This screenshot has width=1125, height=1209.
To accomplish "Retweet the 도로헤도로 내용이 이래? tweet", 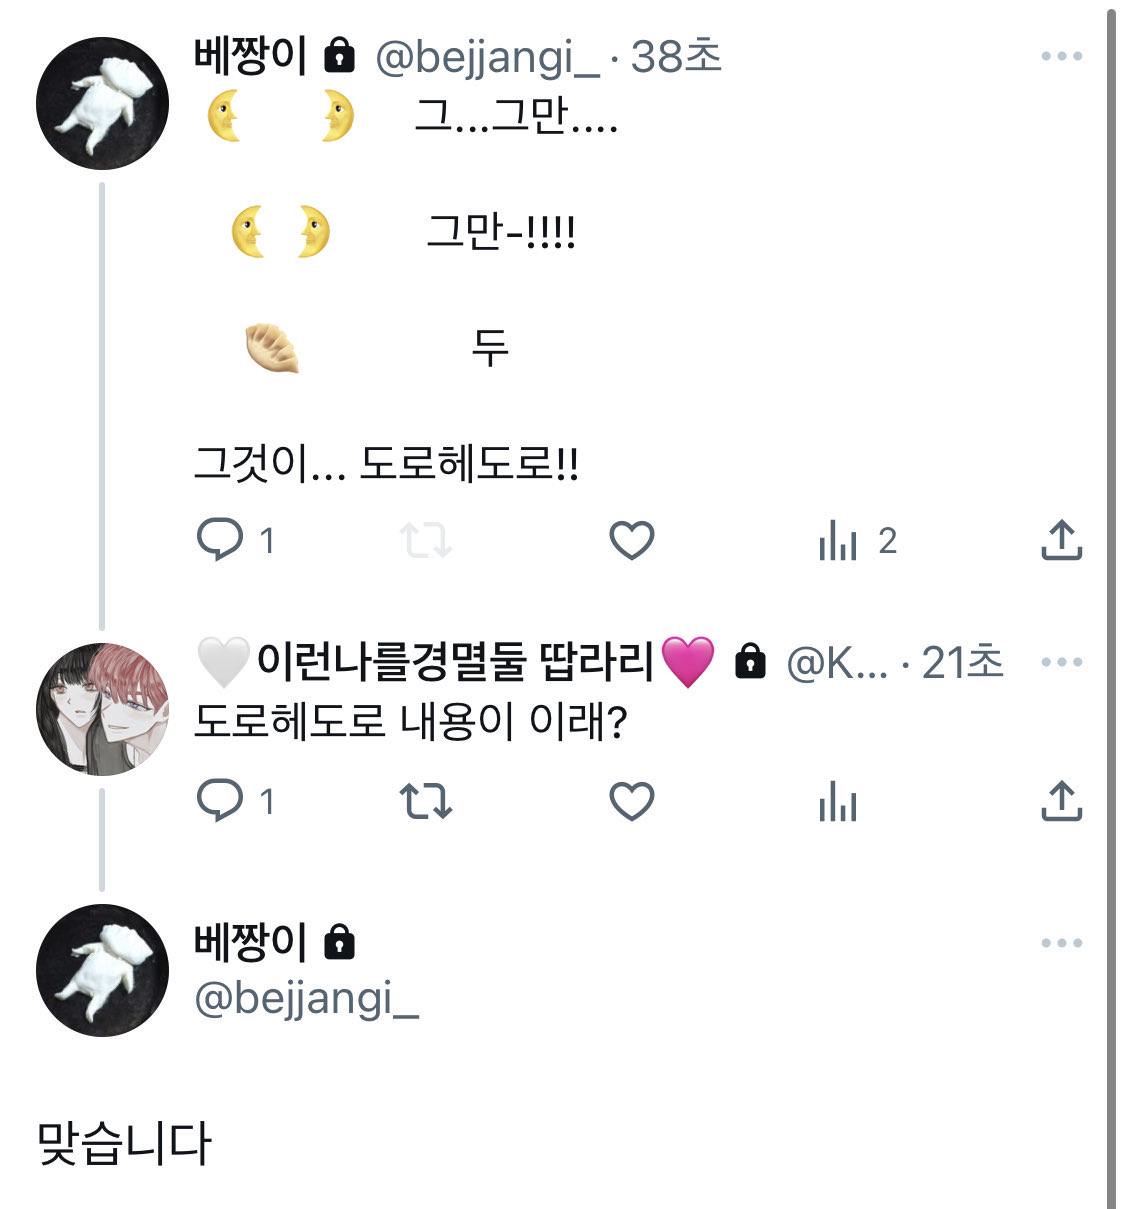I will [x=426, y=801].
